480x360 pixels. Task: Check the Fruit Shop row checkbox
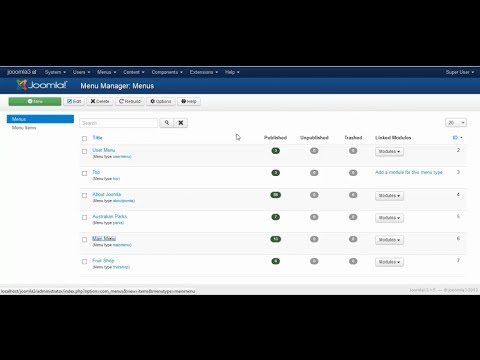pos(84,262)
